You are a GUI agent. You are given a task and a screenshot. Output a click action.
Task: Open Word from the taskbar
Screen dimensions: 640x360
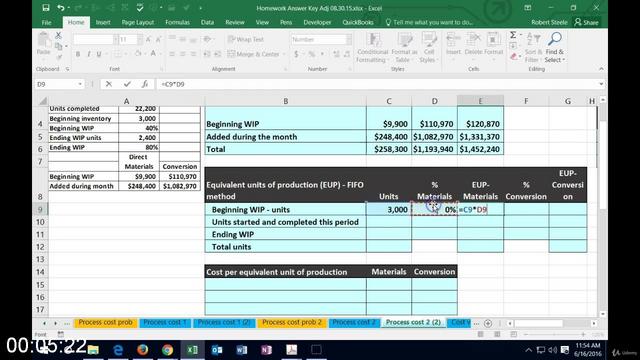pos(242,350)
